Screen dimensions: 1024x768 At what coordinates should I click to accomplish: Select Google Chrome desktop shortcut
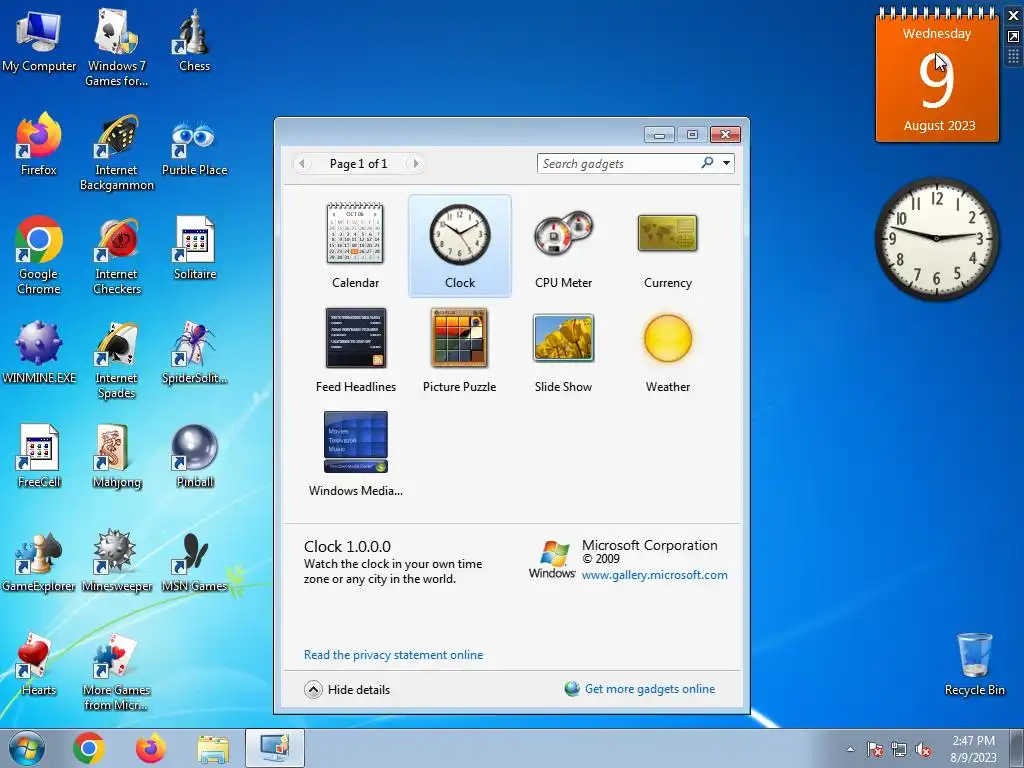(x=39, y=255)
